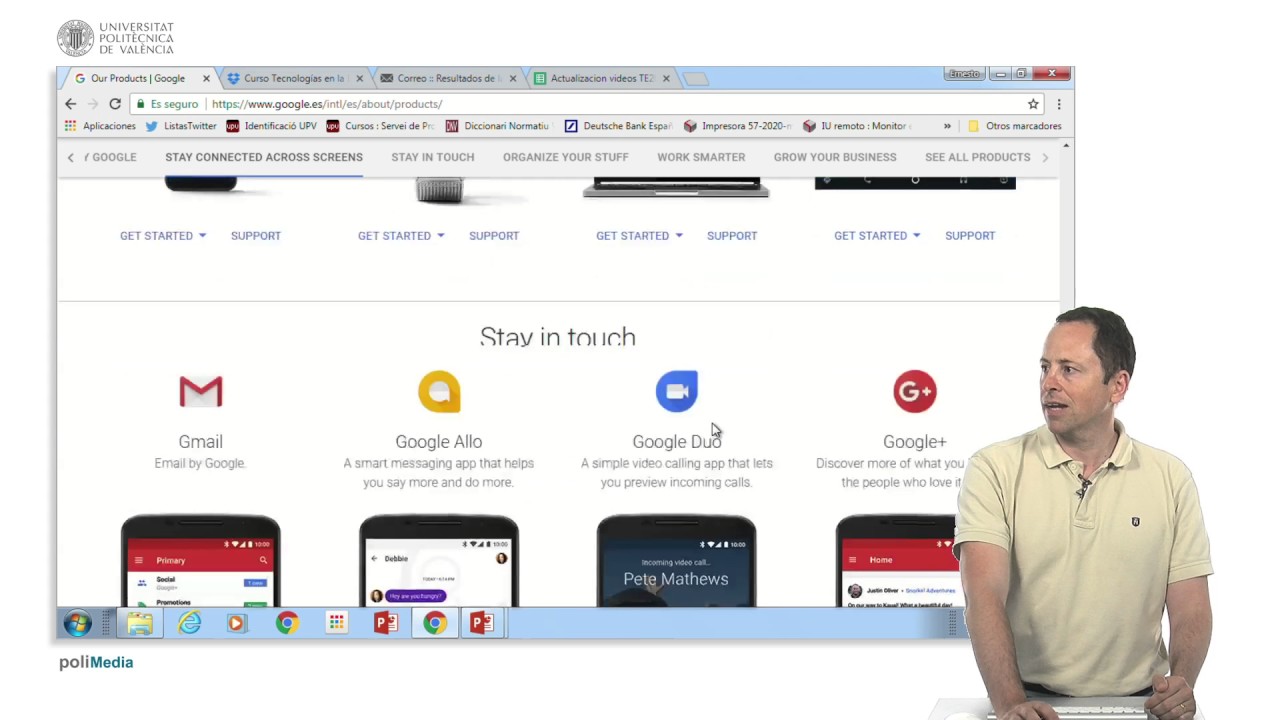Select STAY CONNECTED ACROSS SCREENS navigation item
This screenshot has height=720, width=1280.
coord(264,157)
